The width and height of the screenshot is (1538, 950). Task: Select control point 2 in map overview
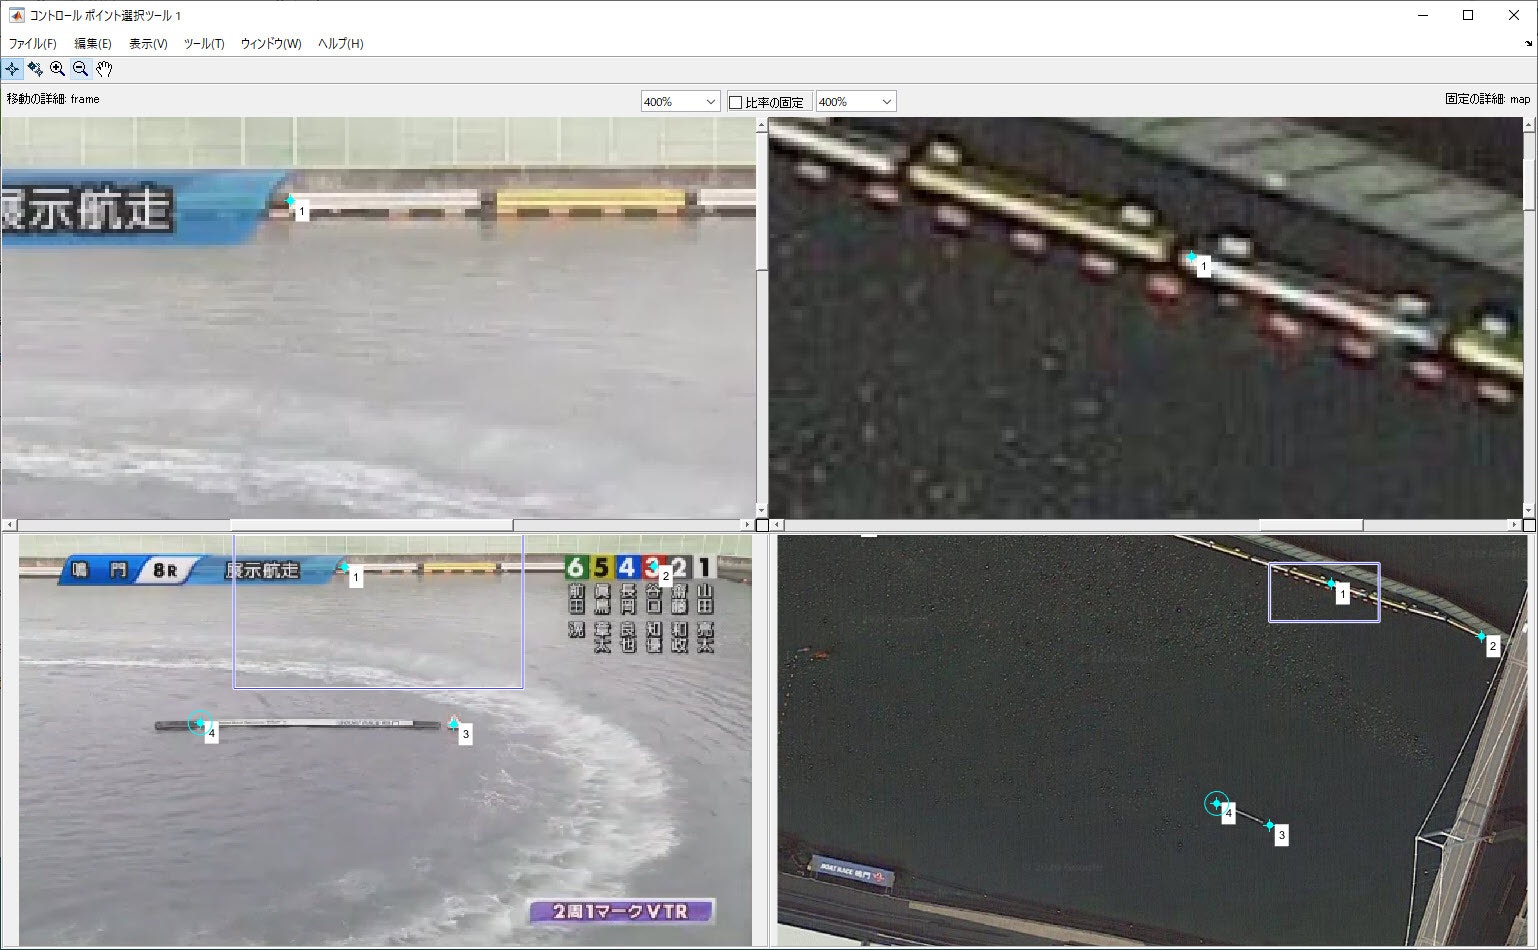click(1482, 636)
